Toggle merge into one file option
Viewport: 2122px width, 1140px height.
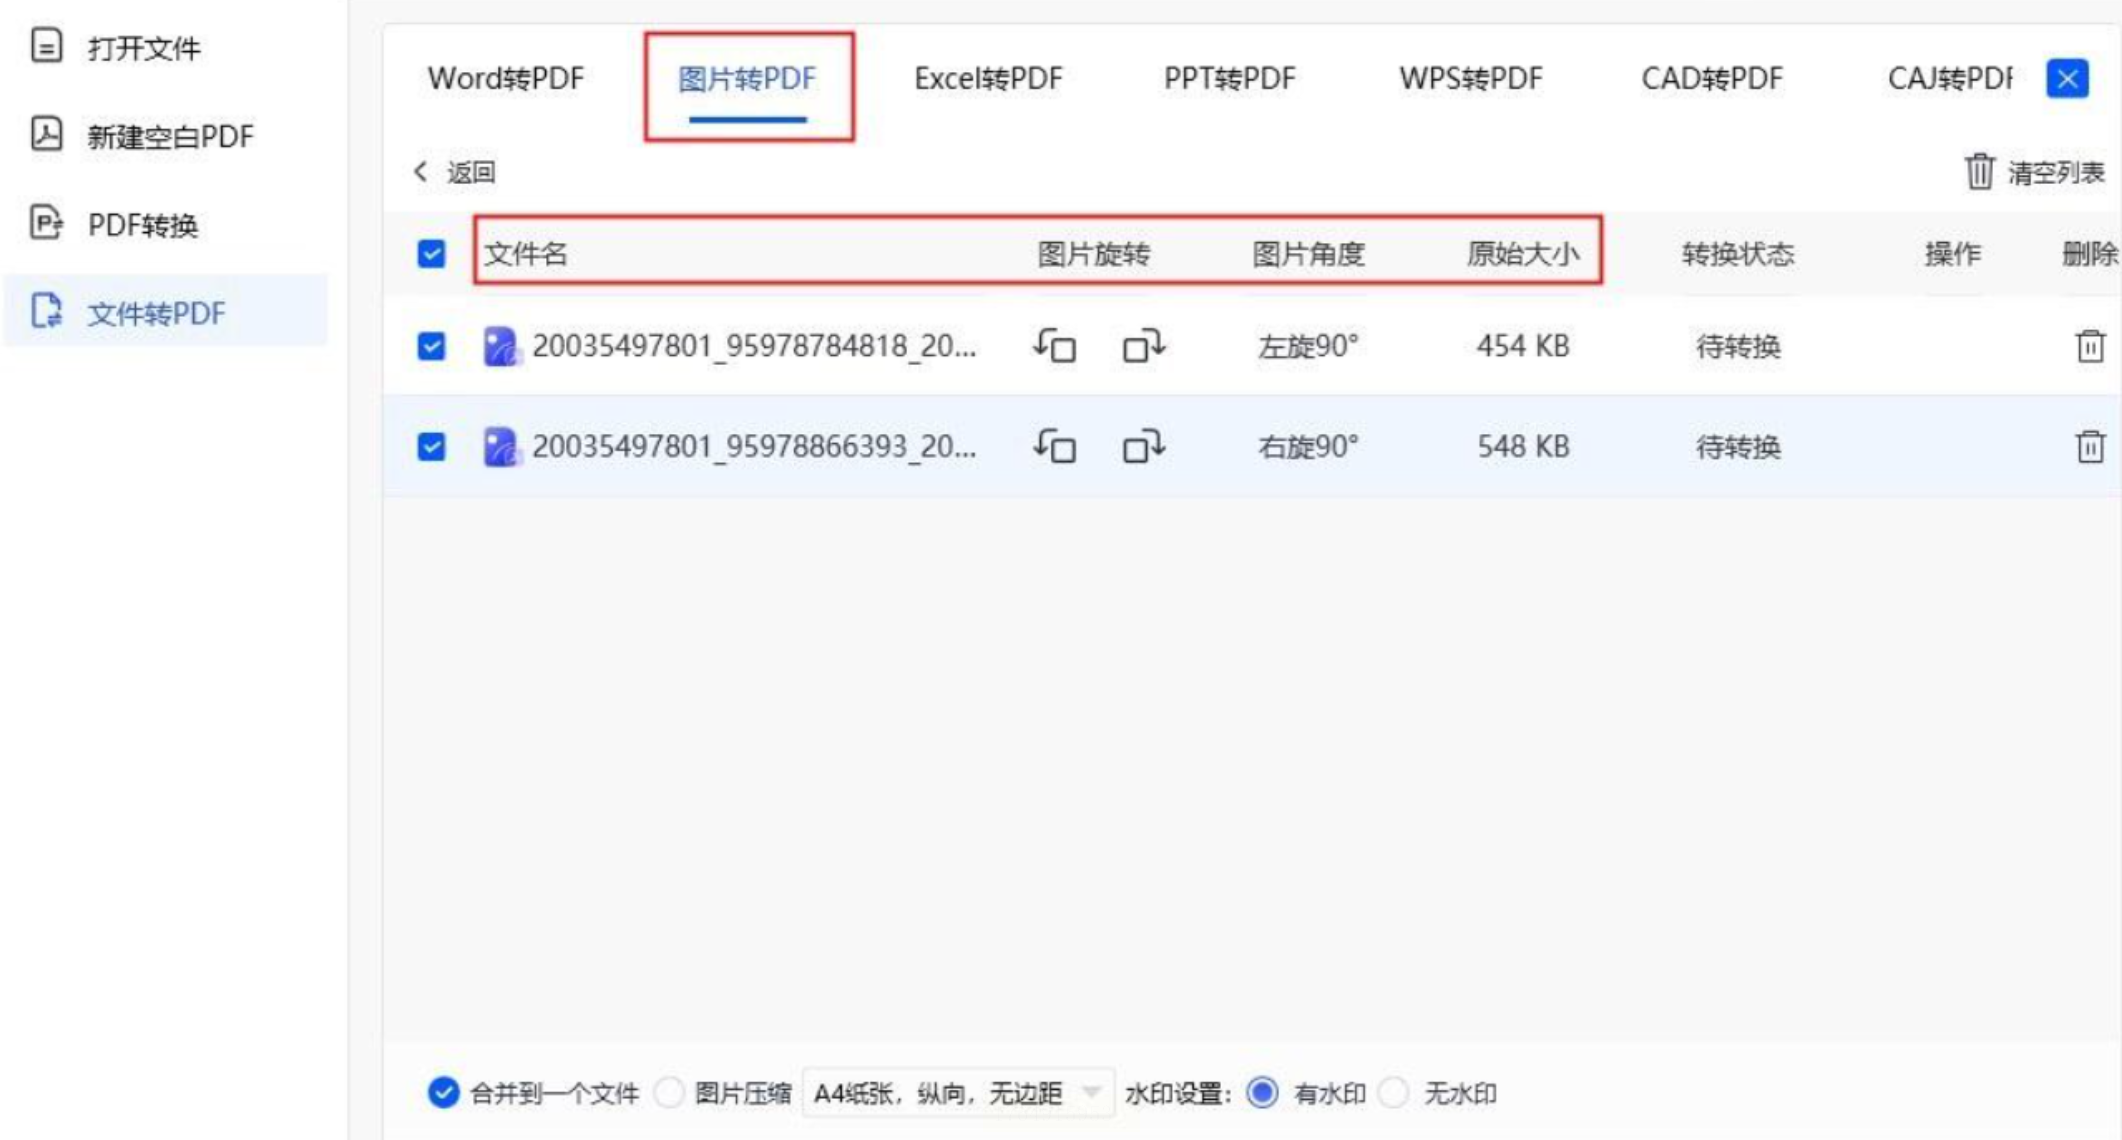pyautogui.click(x=443, y=1093)
